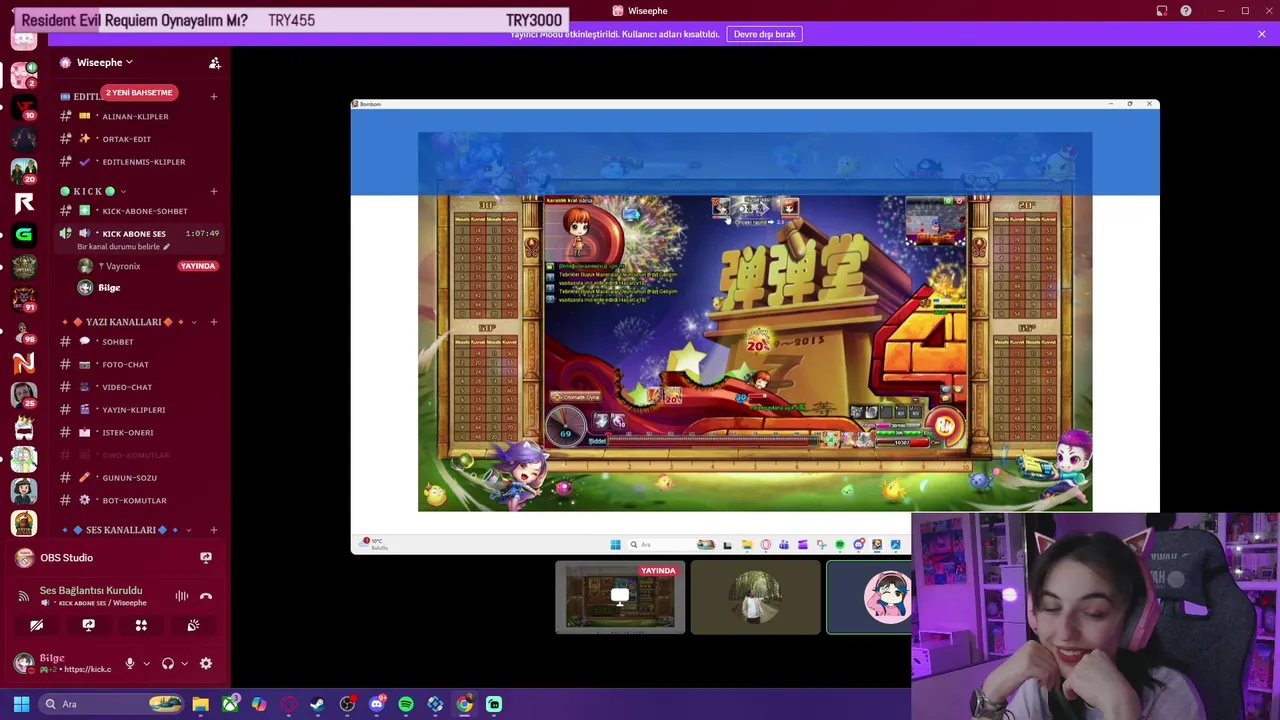Open headphone output options dropdown arrow
The image size is (1280, 720).
[x=184, y=663]
